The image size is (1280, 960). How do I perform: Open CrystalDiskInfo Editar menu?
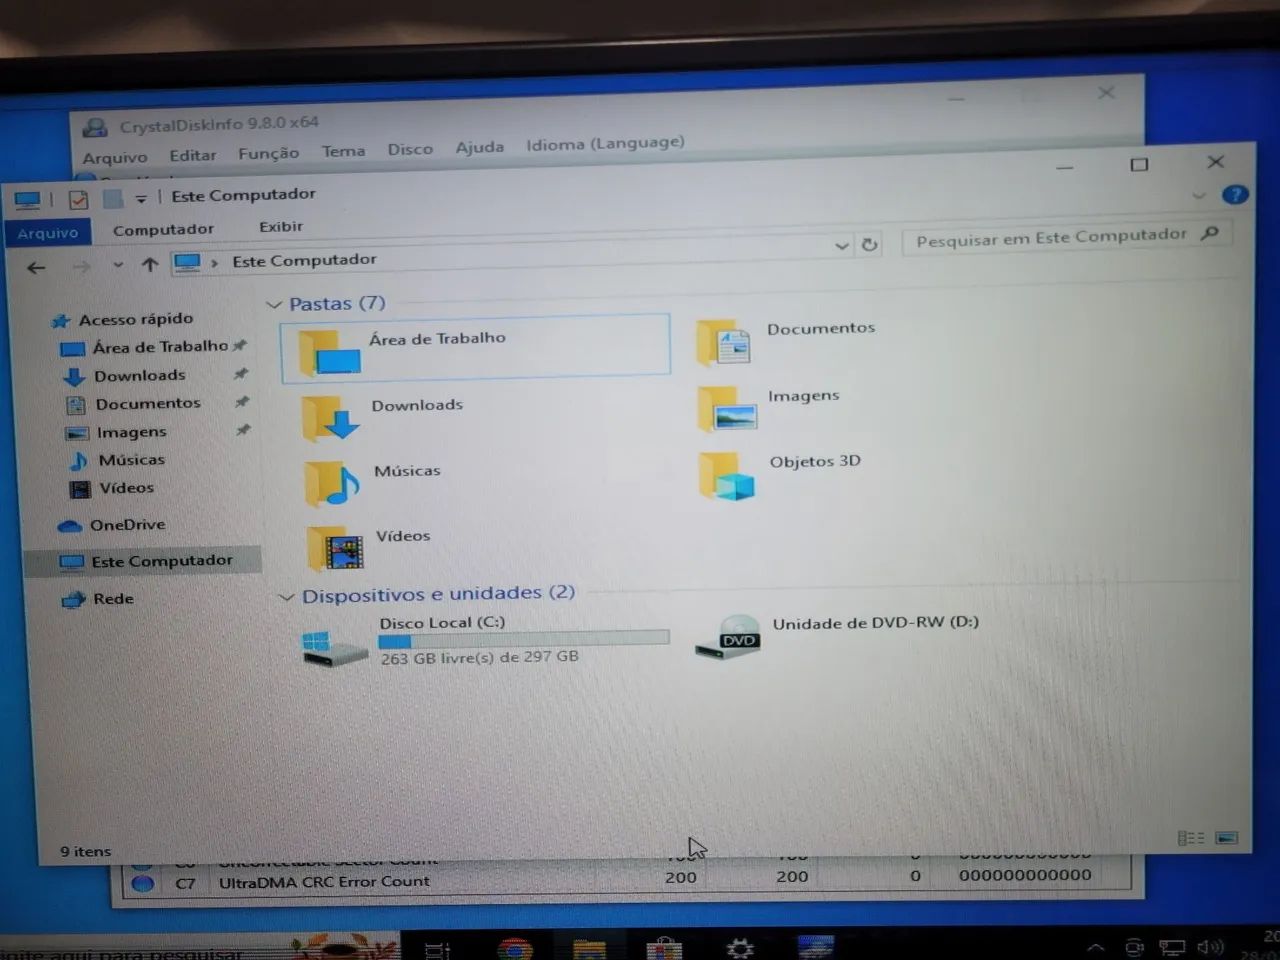192,156
